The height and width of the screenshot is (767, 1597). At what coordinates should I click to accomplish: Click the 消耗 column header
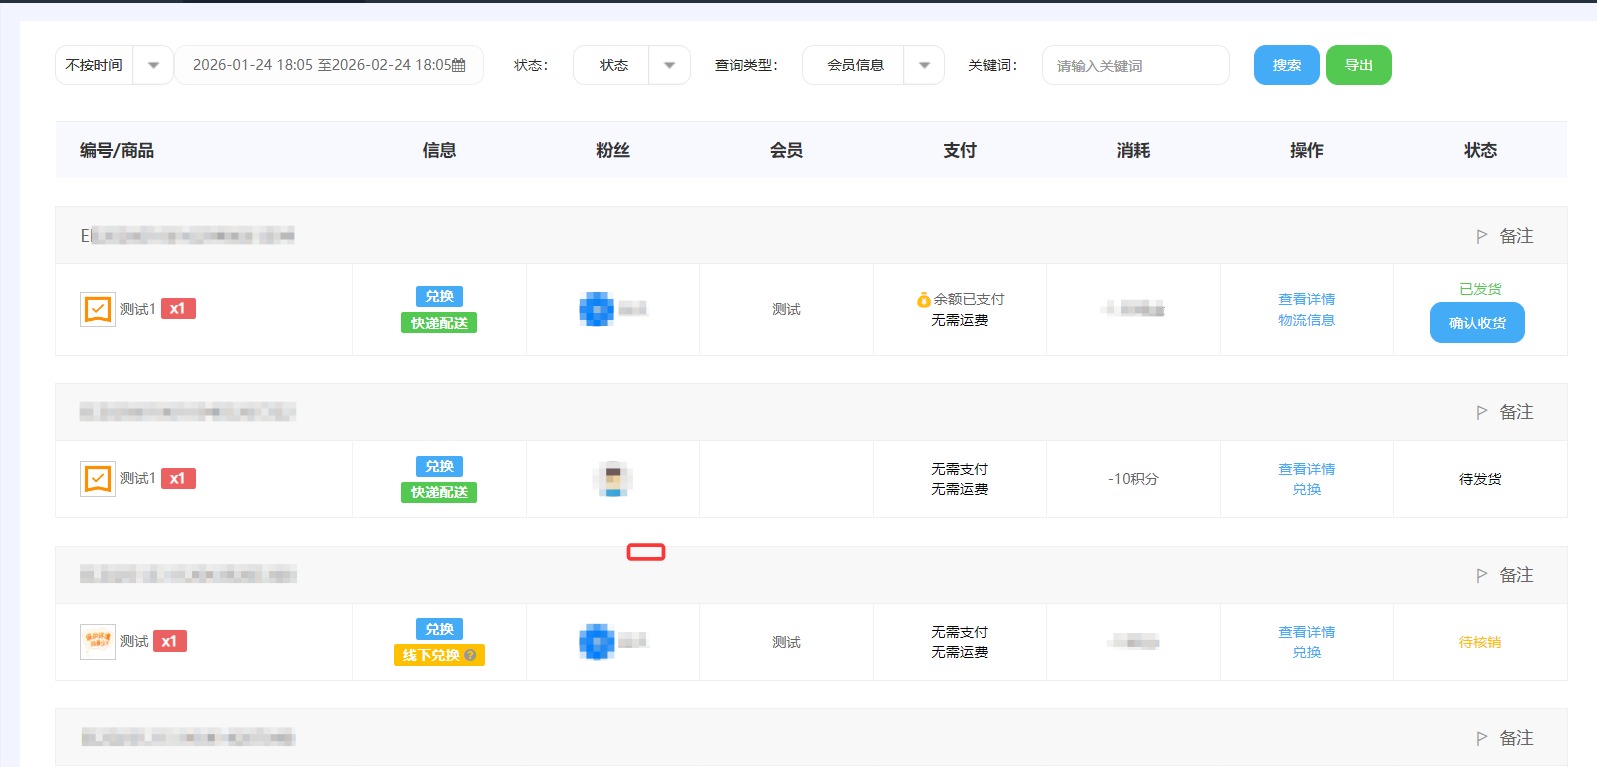click(x=1133, y=150)
